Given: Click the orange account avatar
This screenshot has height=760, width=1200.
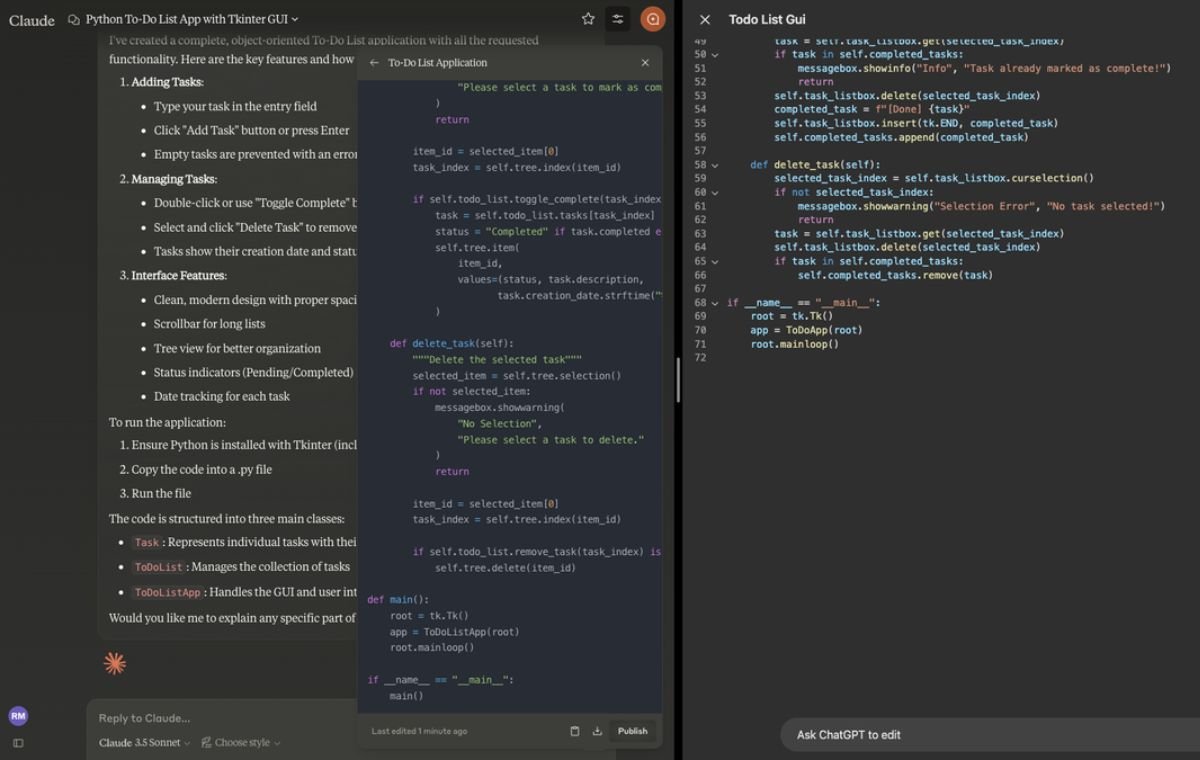Looking at the screenshot, I should 652,18.
